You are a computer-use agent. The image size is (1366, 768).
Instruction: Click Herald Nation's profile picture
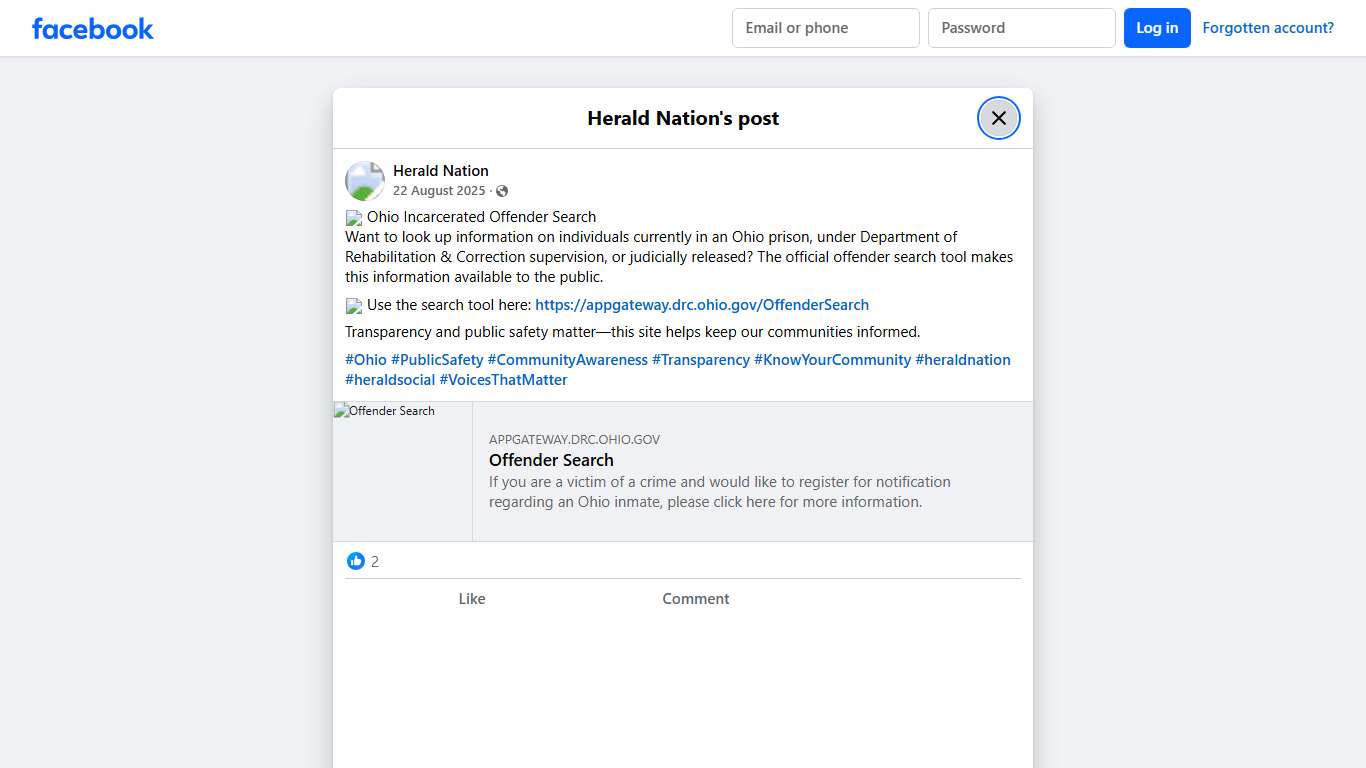coord(364,180)
